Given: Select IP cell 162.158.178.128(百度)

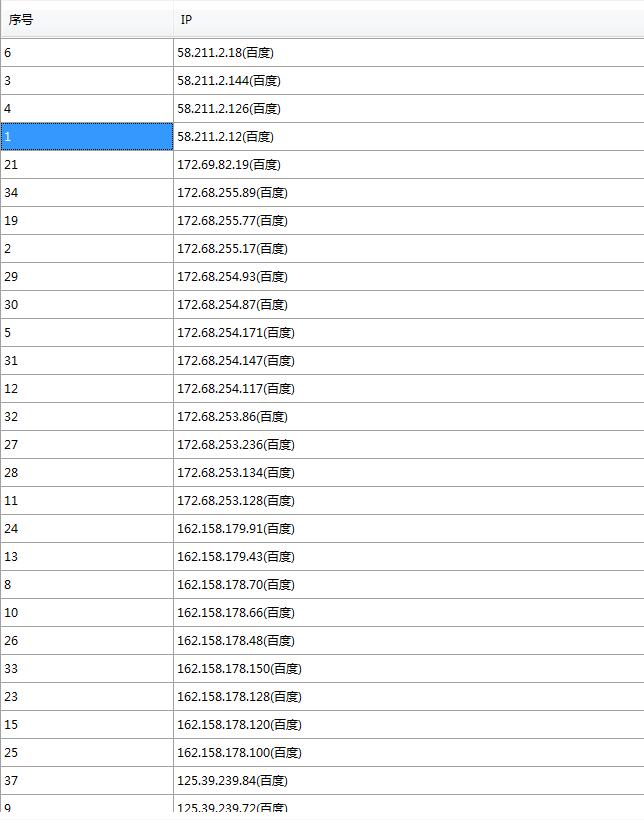Looking at the screenshot, I should [409, 696].
